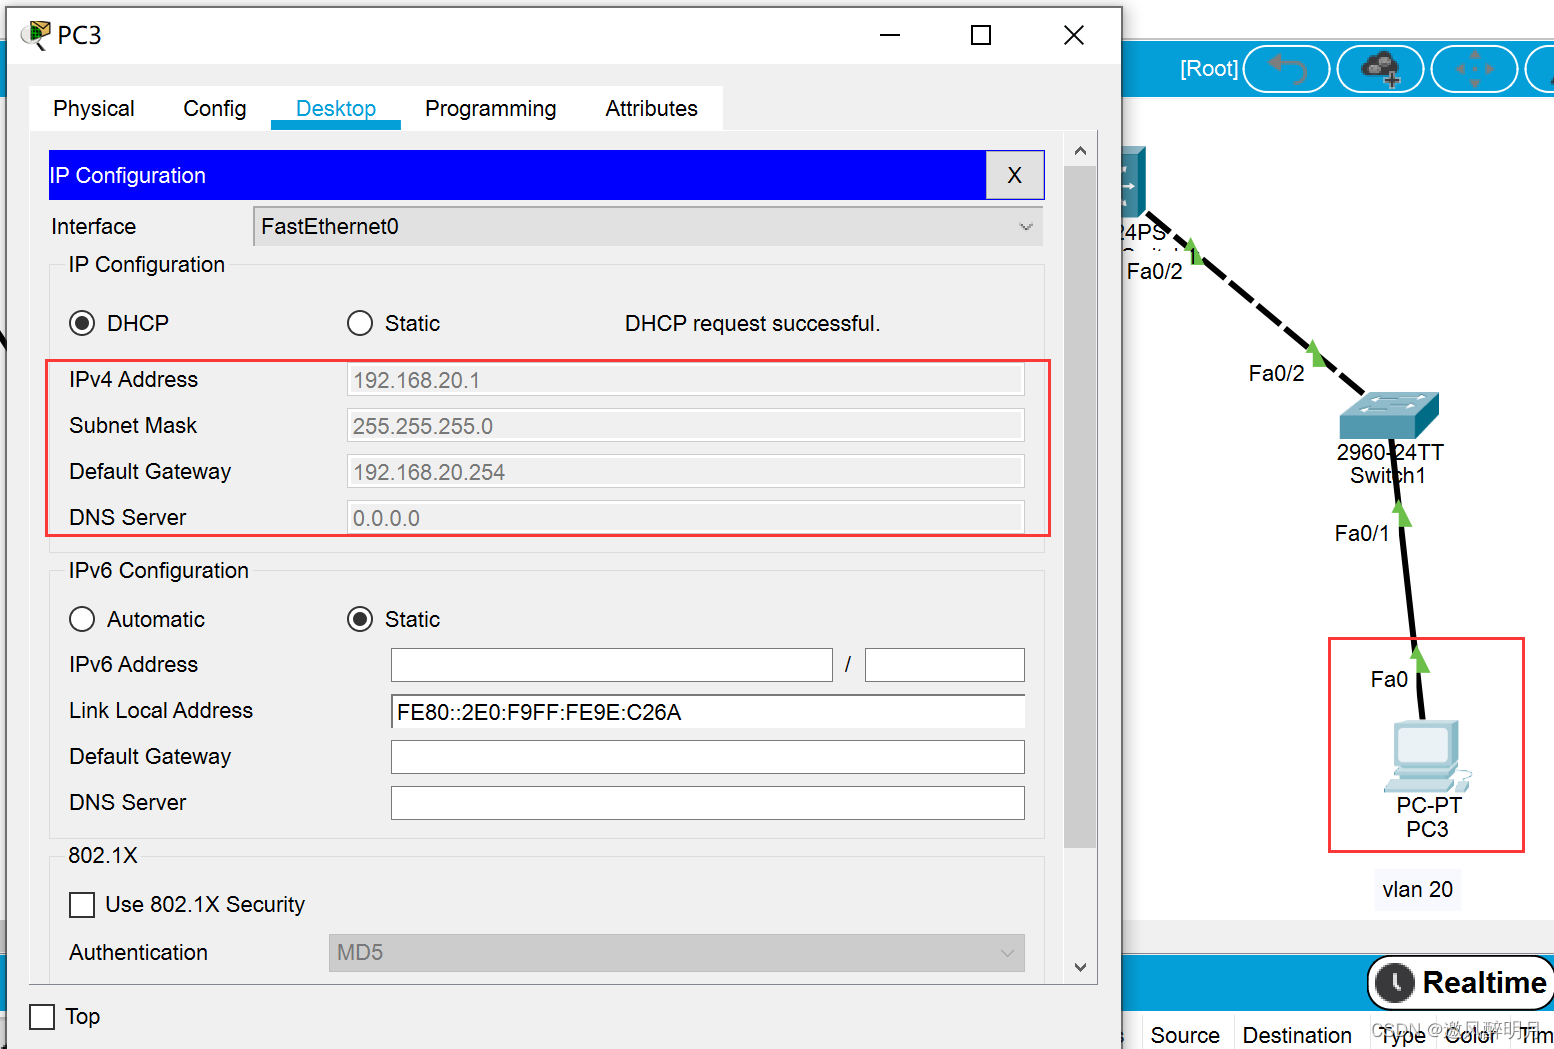Viewport: 1554px width, 1049px height.
Task: Click the scrollbar down arrow
Action: coord(1080,967)
